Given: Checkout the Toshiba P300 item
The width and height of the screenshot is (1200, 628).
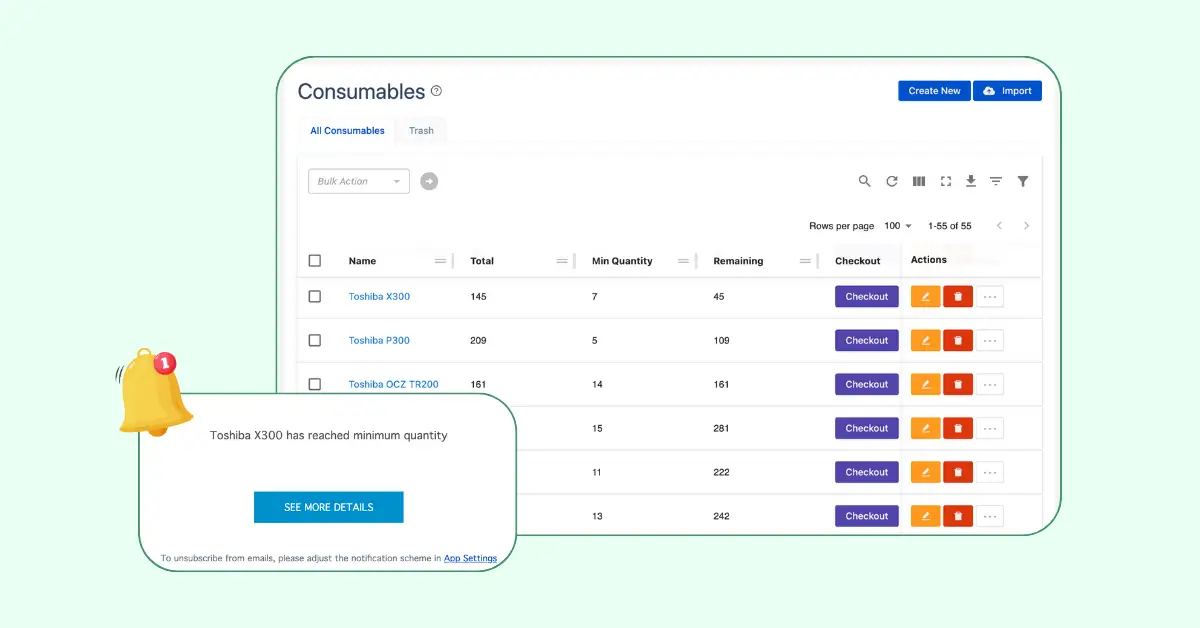Looking at the screenshot, I should [x=867, y=340].
